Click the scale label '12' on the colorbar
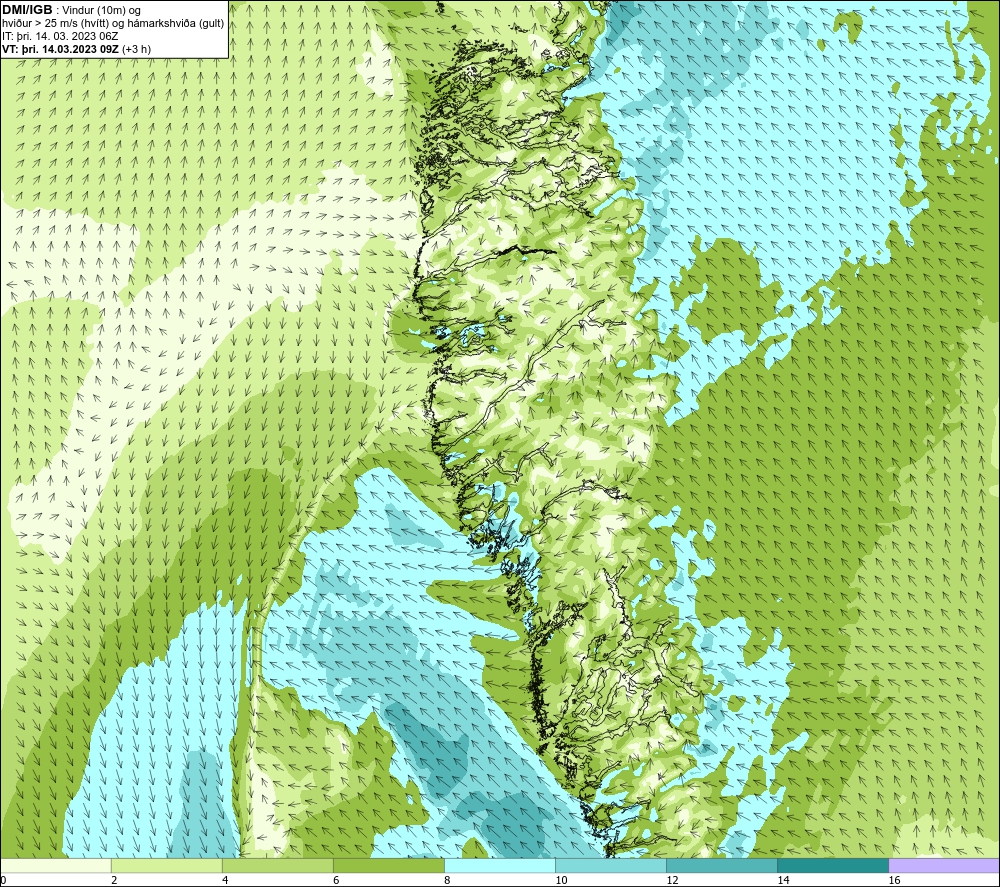 (672, 881)
